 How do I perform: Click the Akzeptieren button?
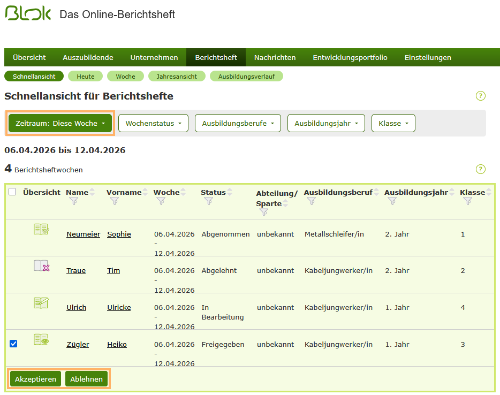[x=35, y=379]
